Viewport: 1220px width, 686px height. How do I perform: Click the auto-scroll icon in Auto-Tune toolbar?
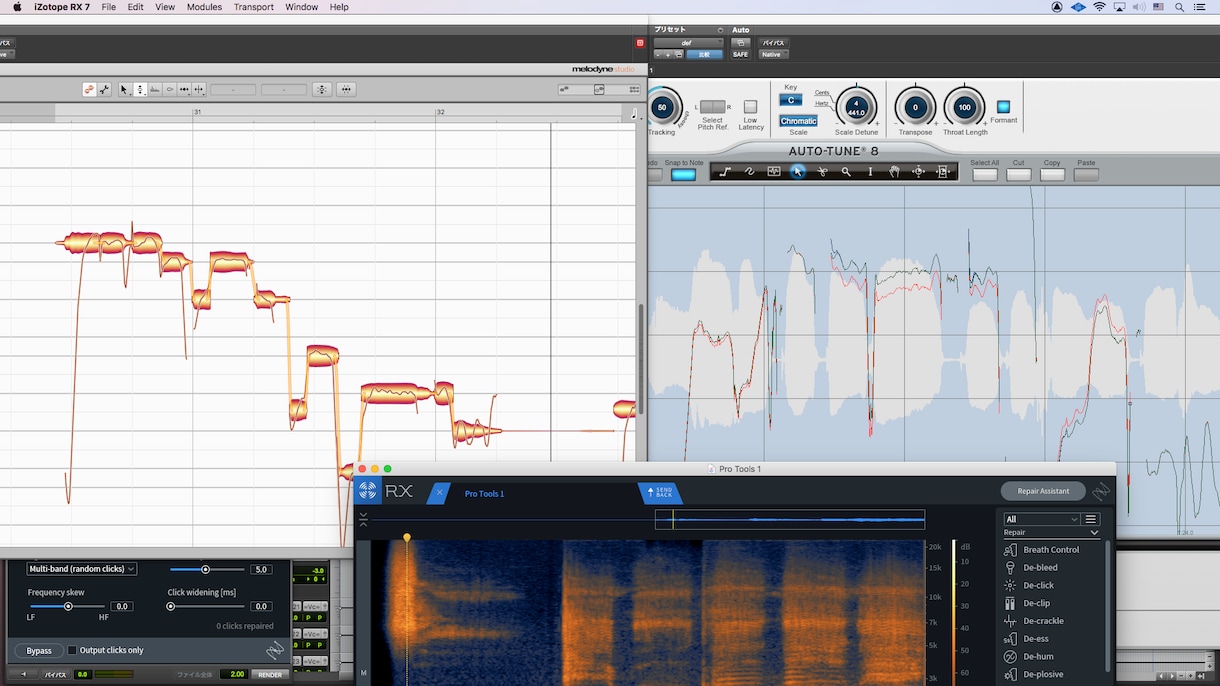point(942,172)
